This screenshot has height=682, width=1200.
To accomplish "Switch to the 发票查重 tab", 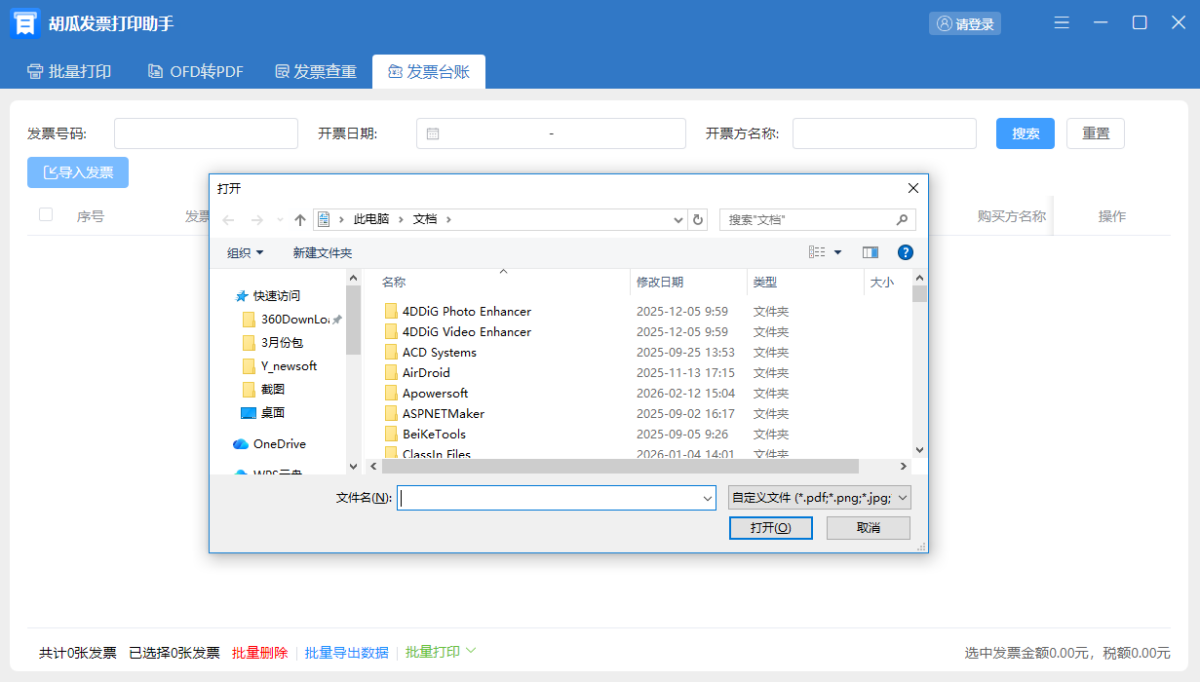I will click(315, 72).
